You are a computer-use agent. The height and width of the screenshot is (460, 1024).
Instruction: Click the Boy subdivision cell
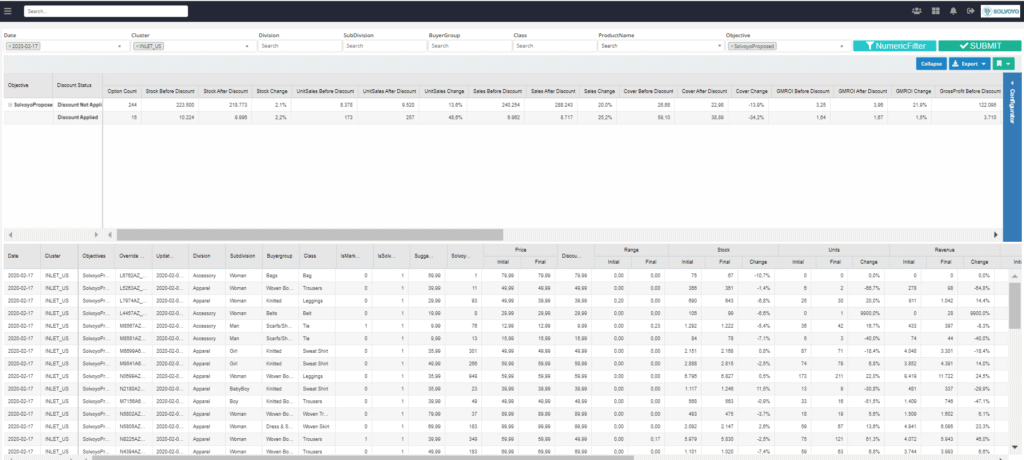coord(244,401)
